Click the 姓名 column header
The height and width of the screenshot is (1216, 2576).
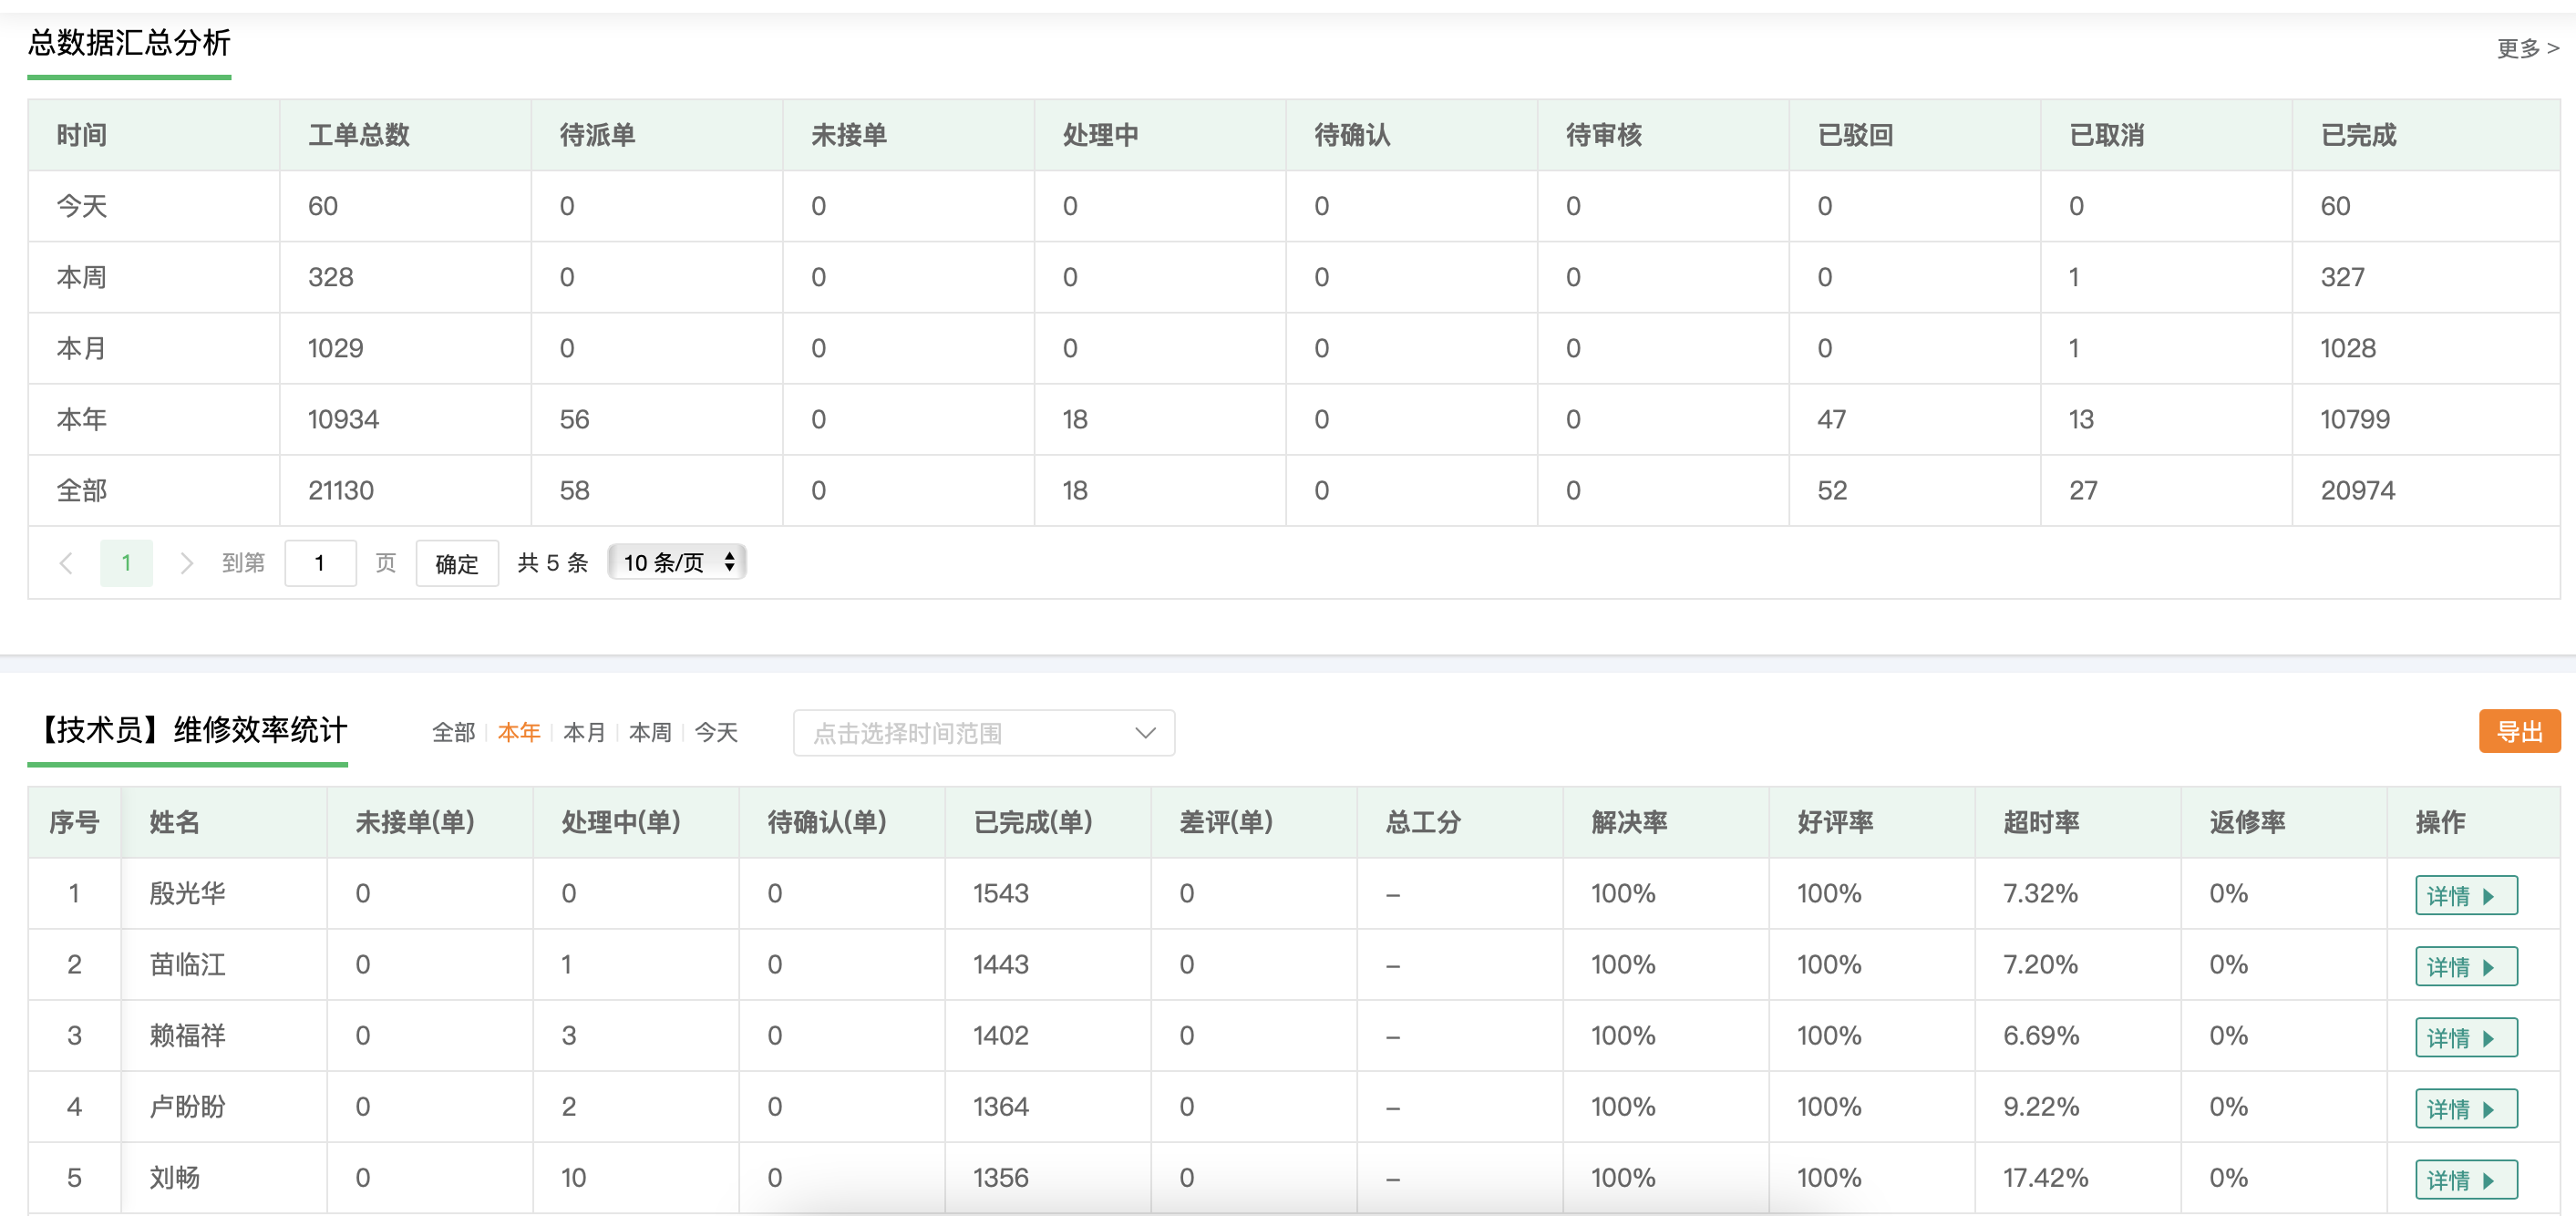point(175,822)
